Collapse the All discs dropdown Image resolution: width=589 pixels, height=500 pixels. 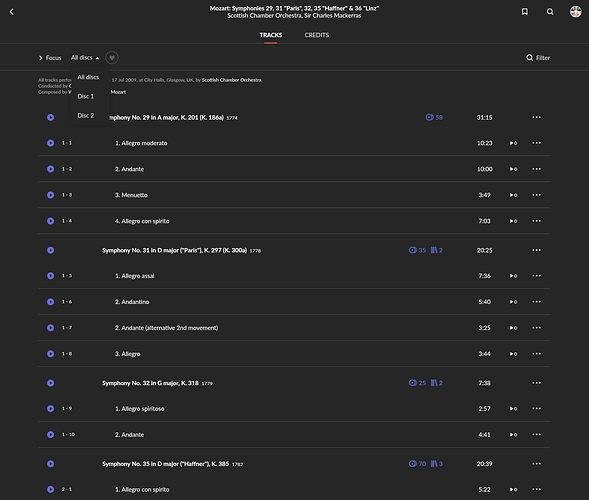point(85,57)
